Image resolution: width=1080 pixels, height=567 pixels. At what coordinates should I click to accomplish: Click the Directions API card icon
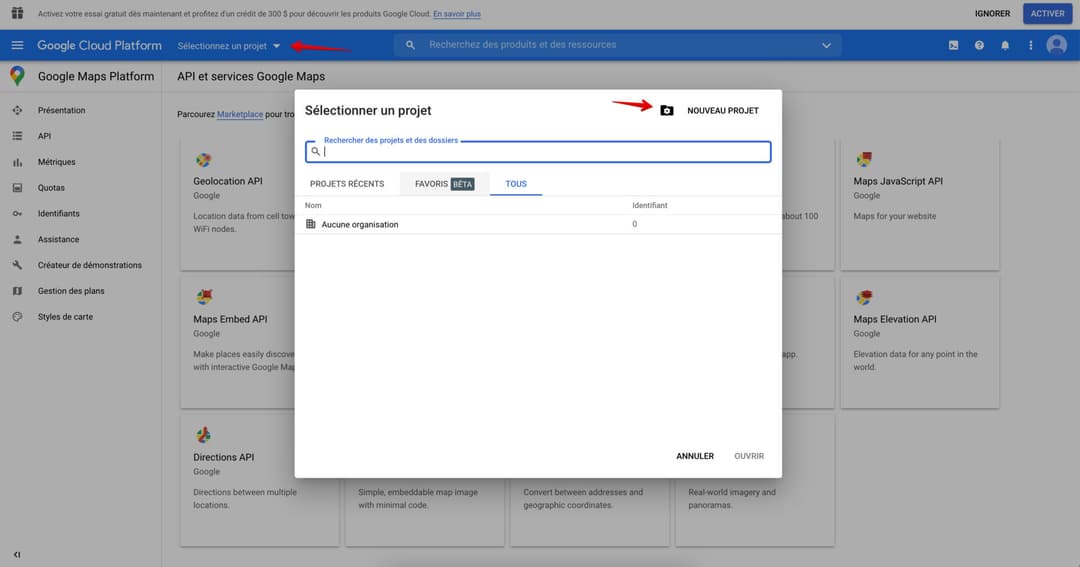pos(203,435)
